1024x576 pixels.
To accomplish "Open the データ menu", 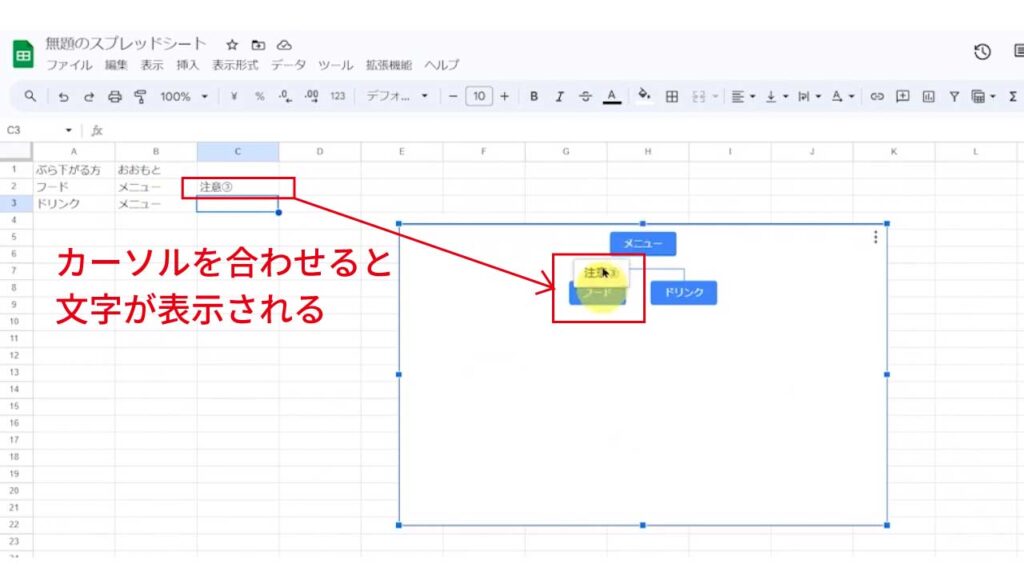I will click(x=288, y=65).
